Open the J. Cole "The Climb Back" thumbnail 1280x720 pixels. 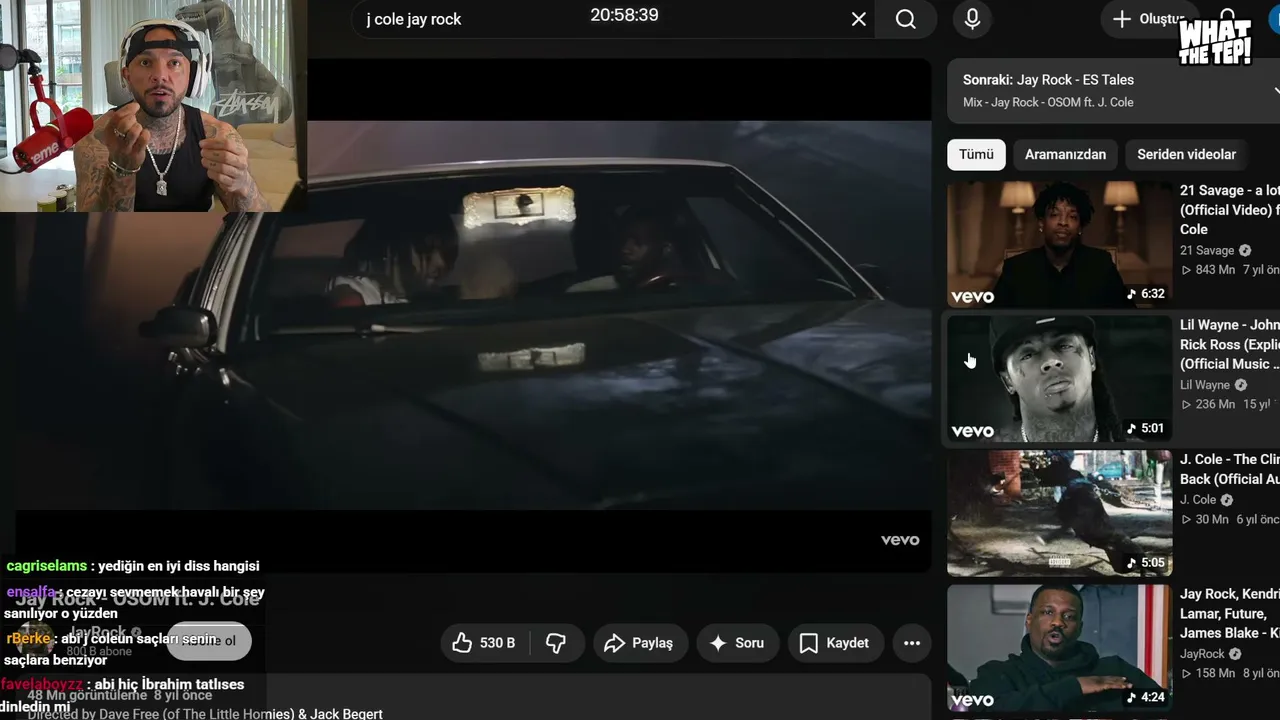[1059, 513]
